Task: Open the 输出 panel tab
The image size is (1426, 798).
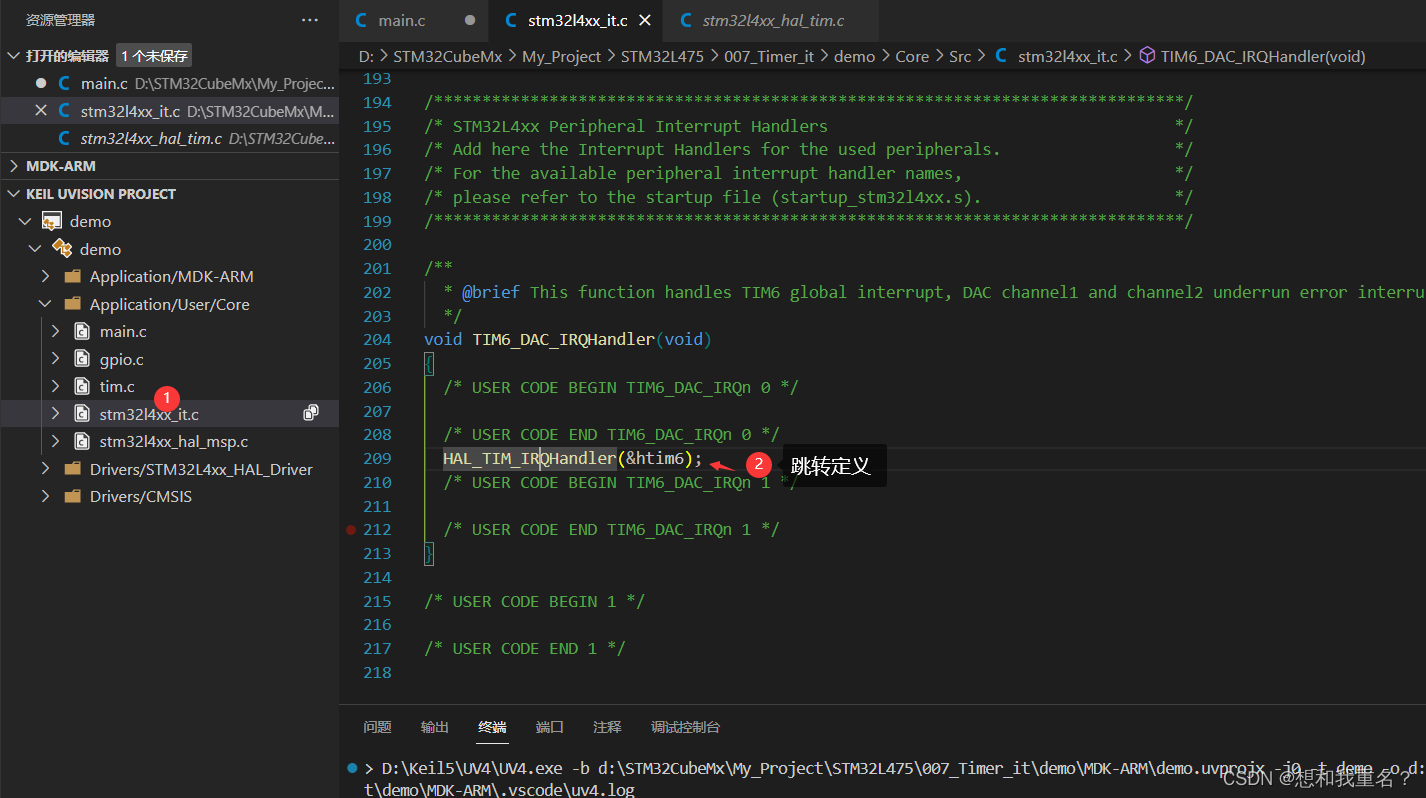Action: (x=435, y=727)
